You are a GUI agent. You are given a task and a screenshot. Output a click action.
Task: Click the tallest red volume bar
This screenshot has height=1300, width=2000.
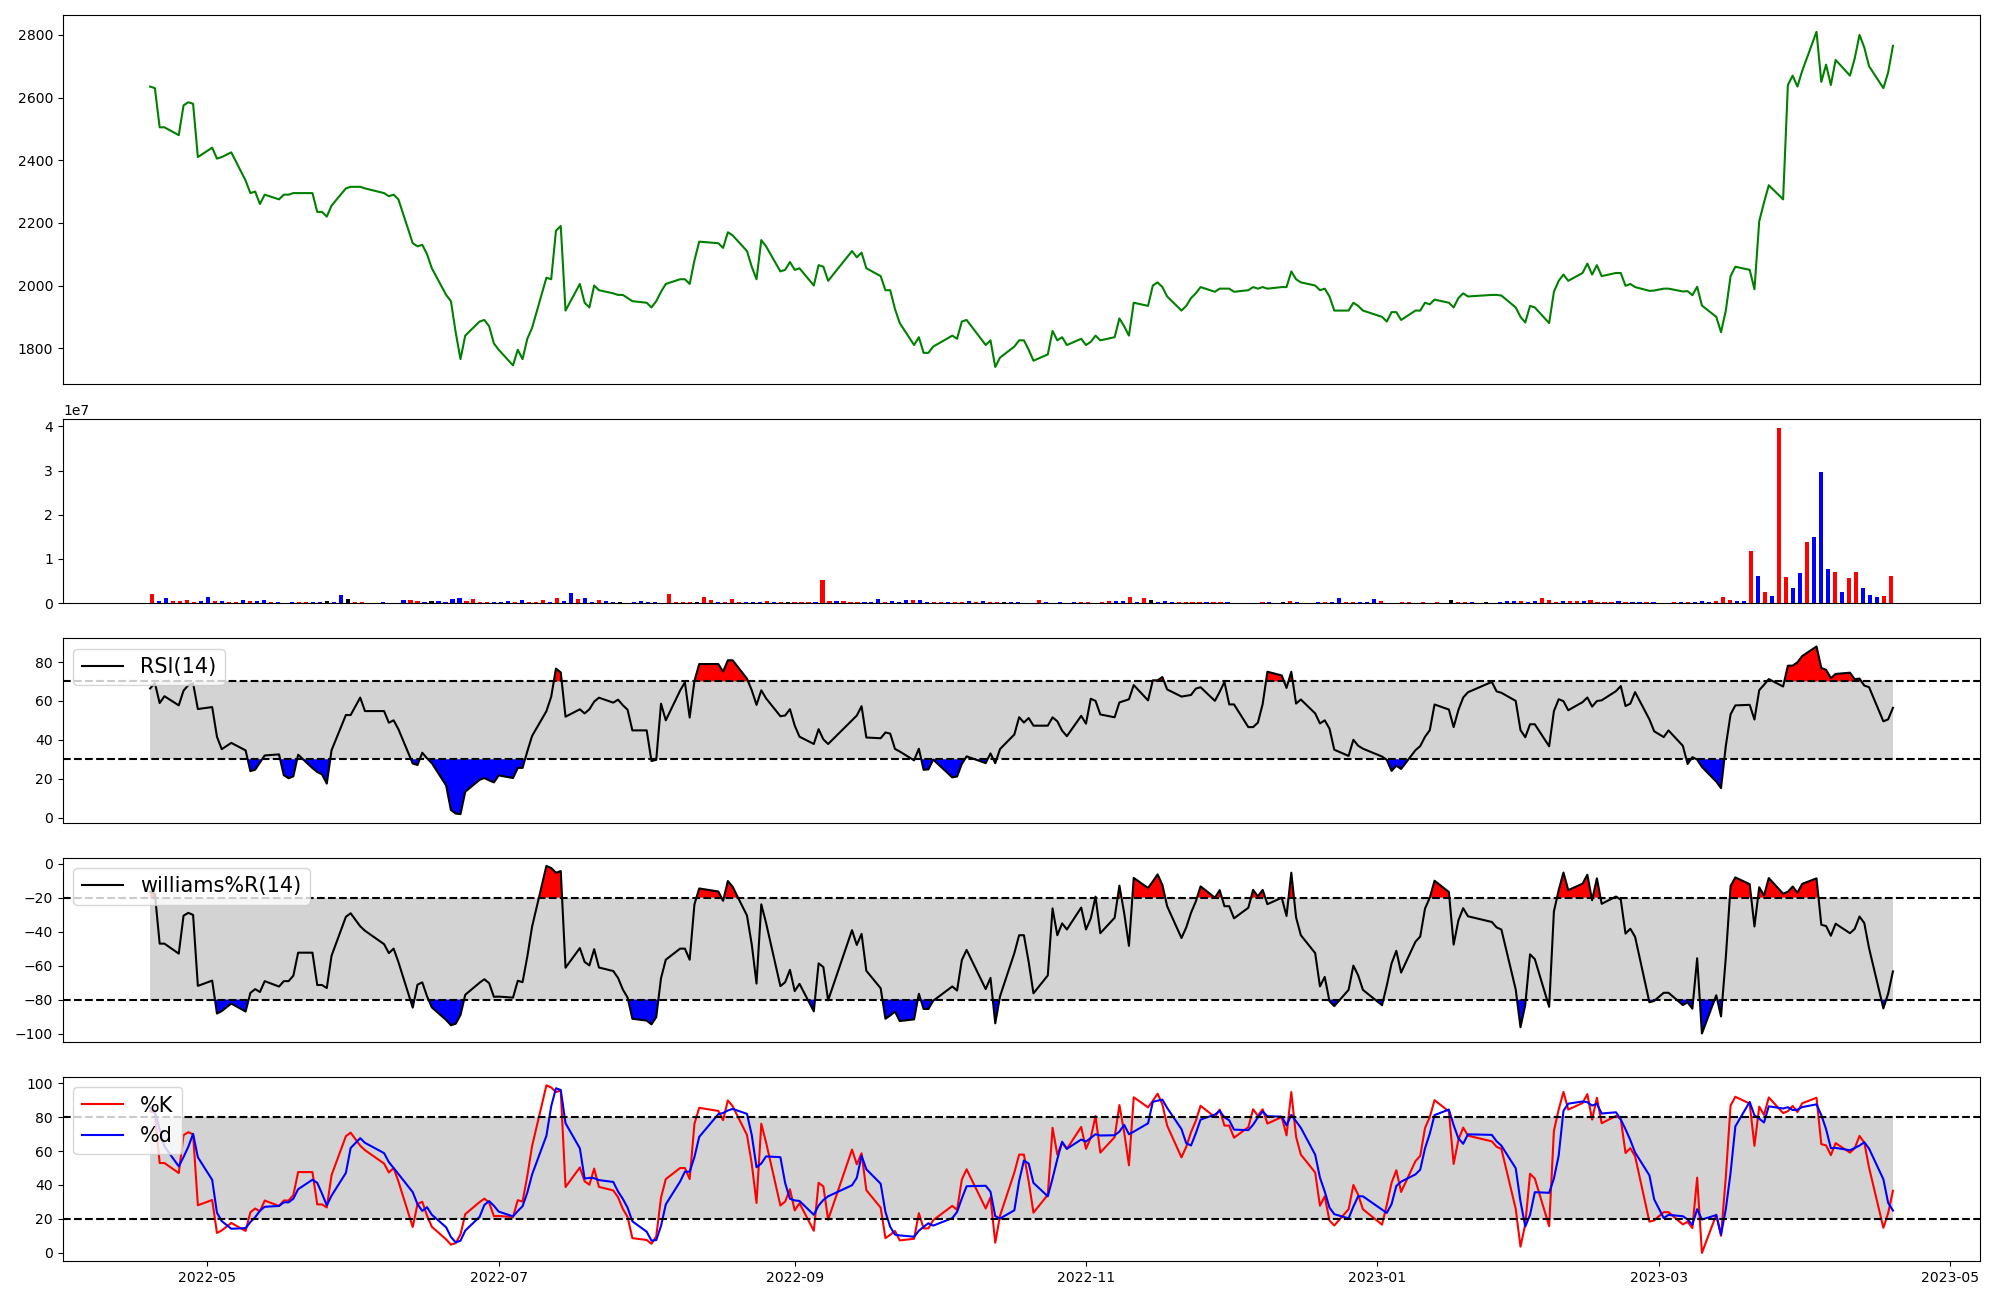pyautogui.click(x=1779, y=515)
